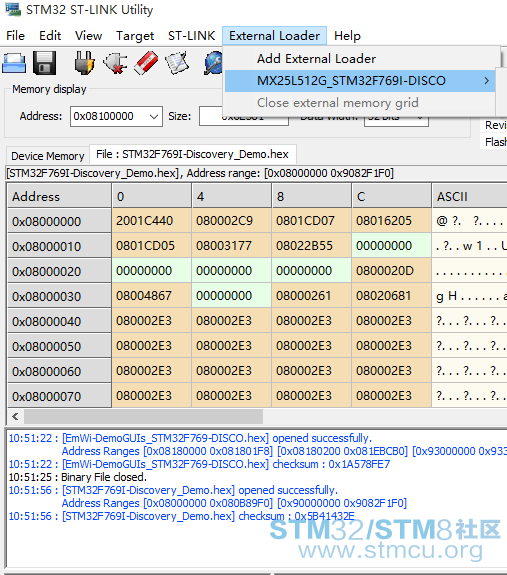
Task: Click cell value 2001C440
Action: click(x=151, y=221)
